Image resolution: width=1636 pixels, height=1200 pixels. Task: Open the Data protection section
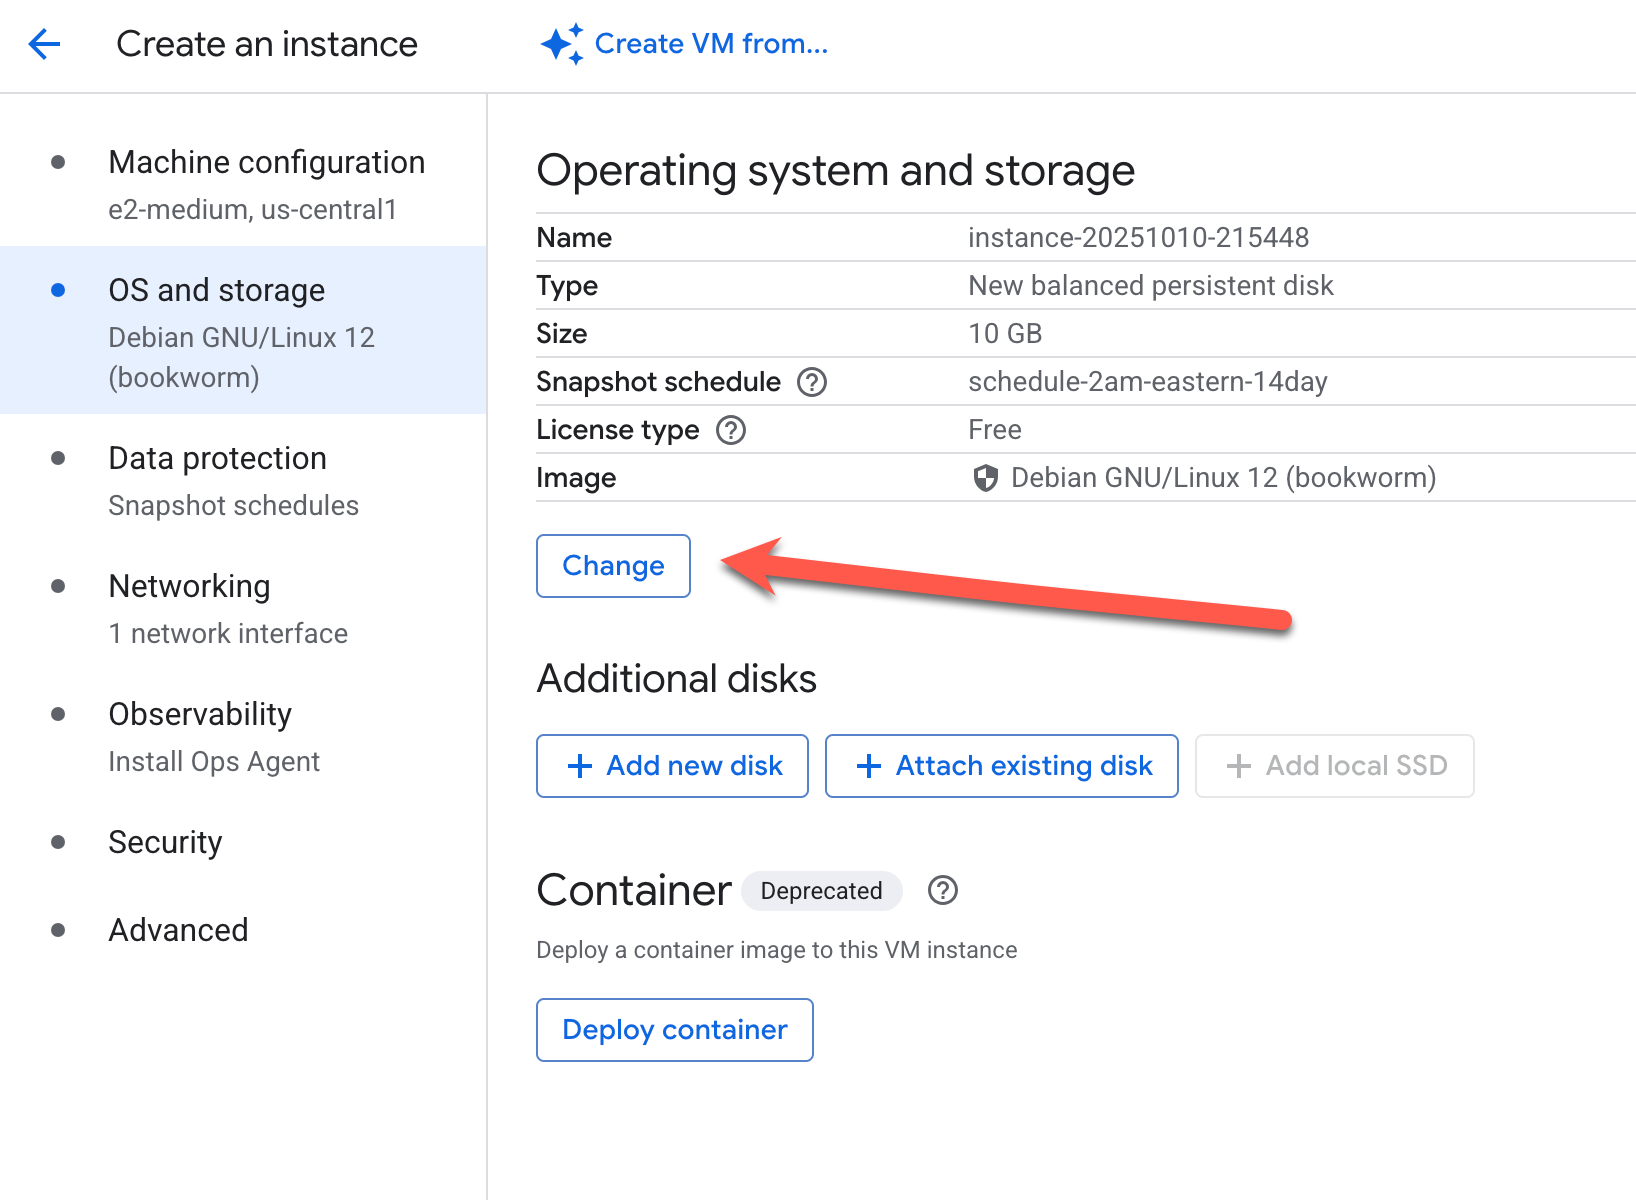click(x=217, y=458)
